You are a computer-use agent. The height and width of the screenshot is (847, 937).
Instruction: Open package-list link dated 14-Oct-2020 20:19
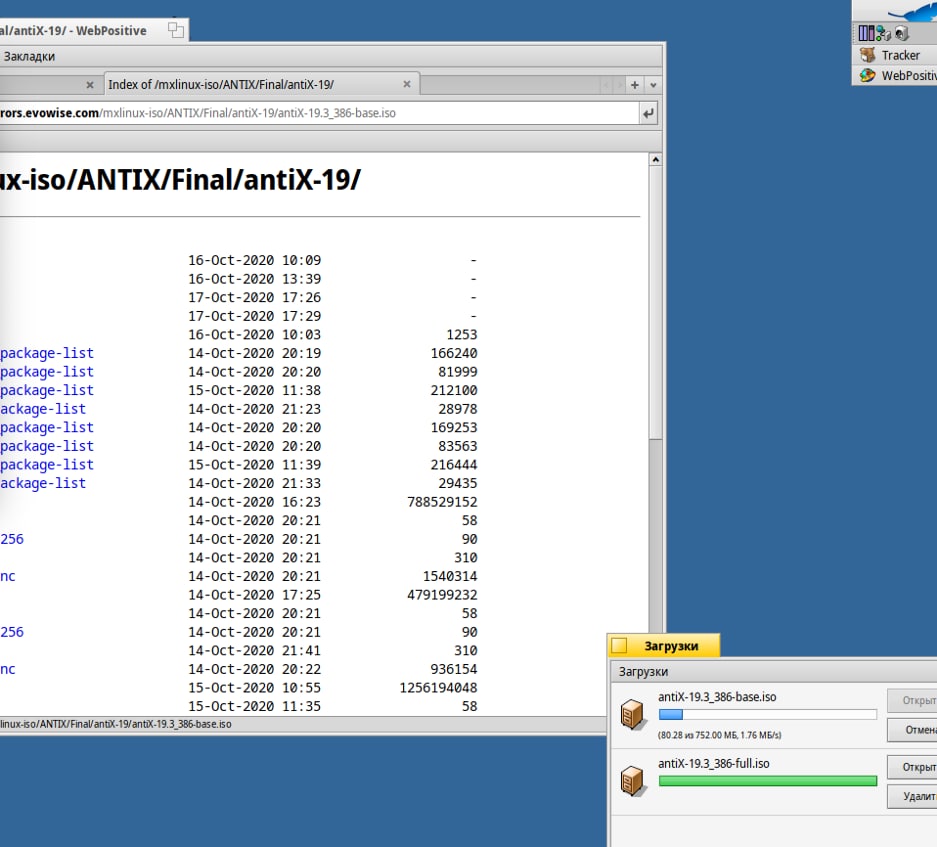pos(47,353)
